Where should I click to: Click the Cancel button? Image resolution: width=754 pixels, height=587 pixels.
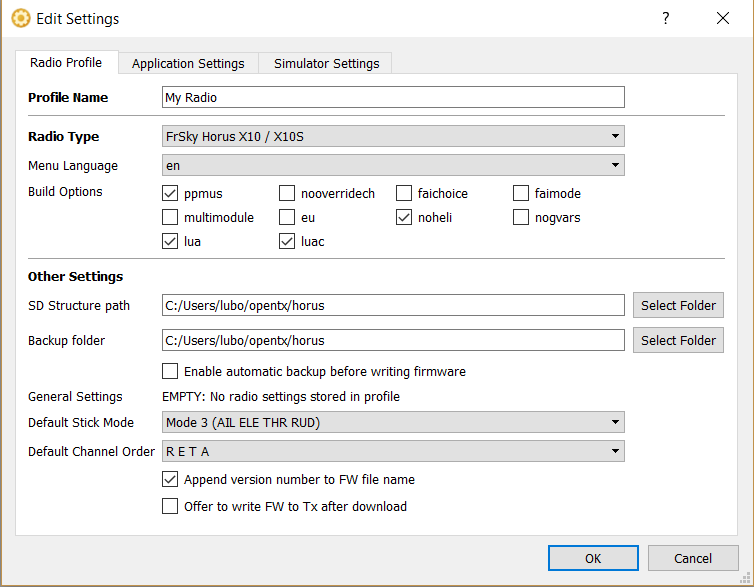[x=692, y=558]
